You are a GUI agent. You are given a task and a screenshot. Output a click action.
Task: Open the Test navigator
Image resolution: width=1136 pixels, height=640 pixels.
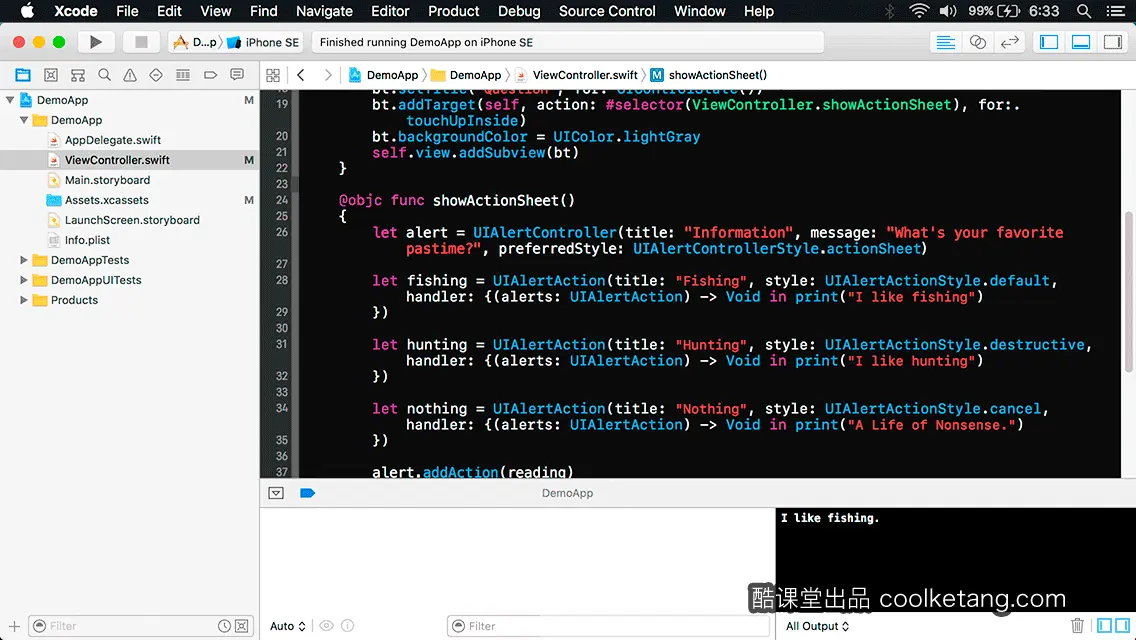pyautogui.click(x=156, y=75)
